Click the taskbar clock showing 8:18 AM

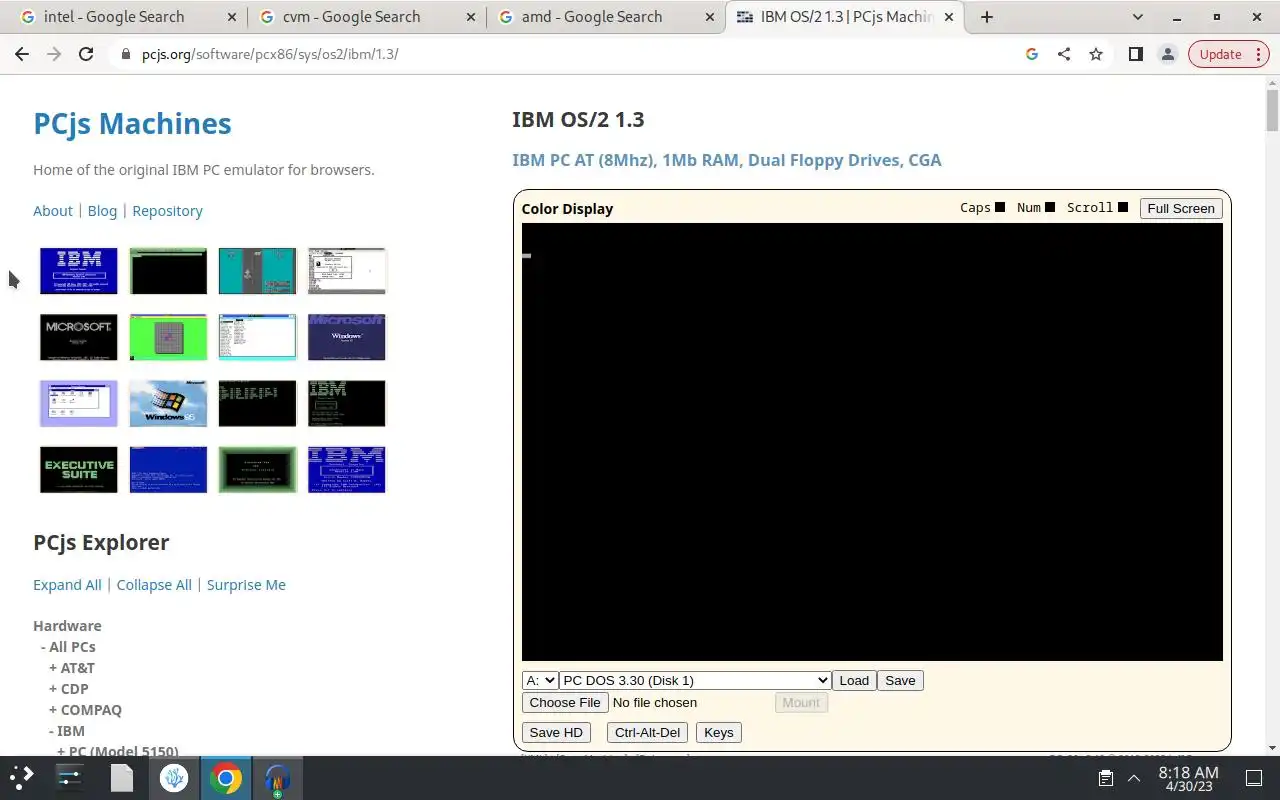(x=1188, y=778)
